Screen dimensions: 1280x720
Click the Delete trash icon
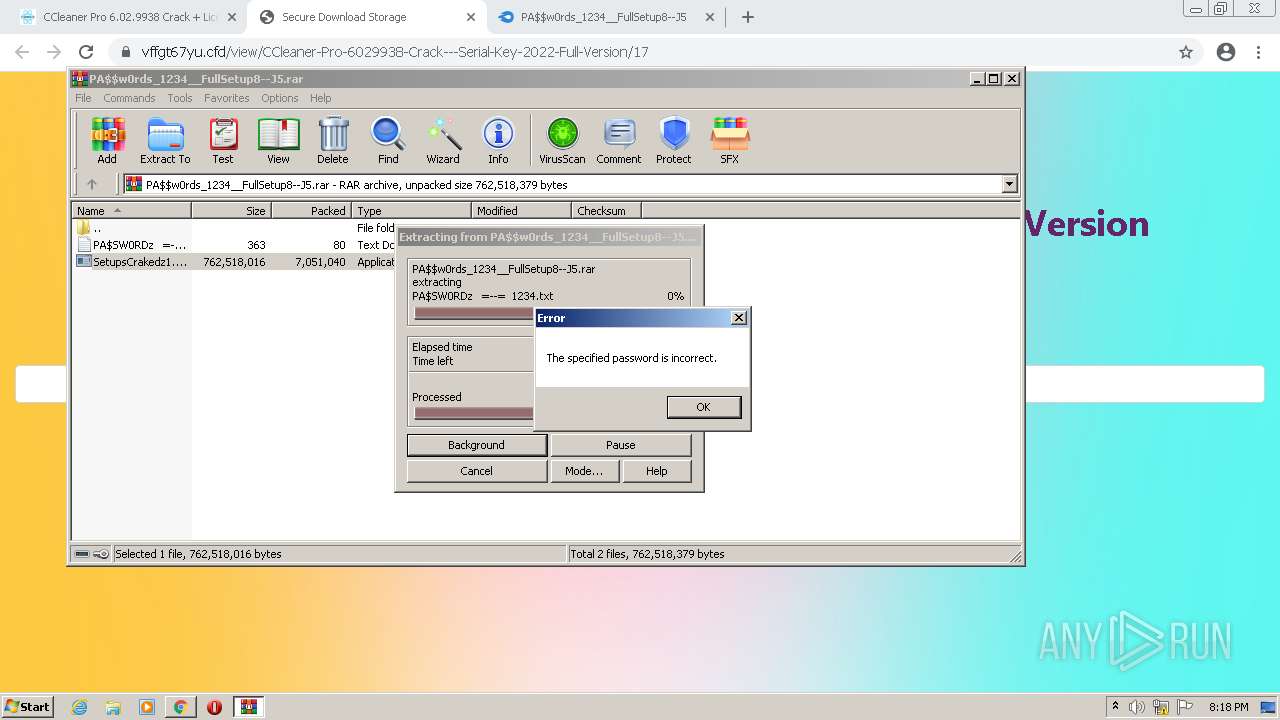(x=333, y=140)
